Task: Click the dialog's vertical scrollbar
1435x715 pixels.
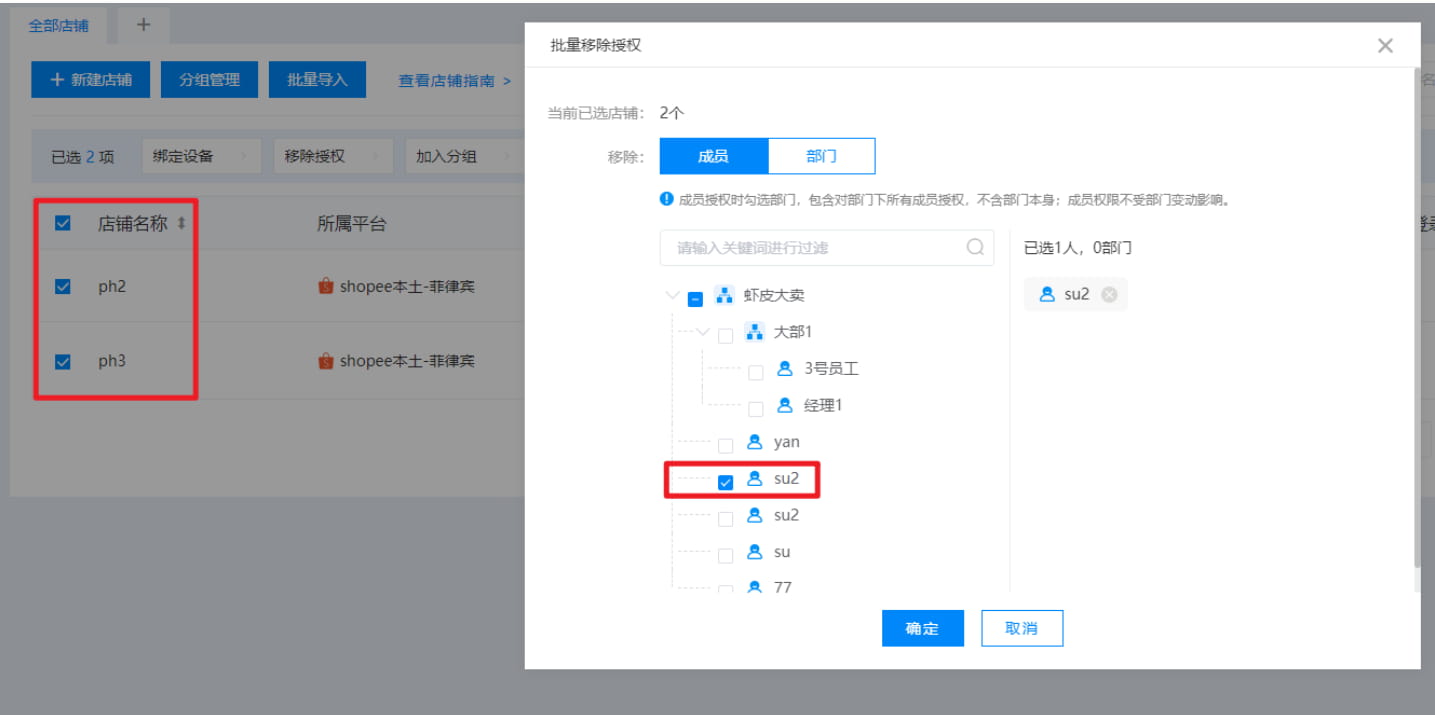Action: coord(1416,320)
